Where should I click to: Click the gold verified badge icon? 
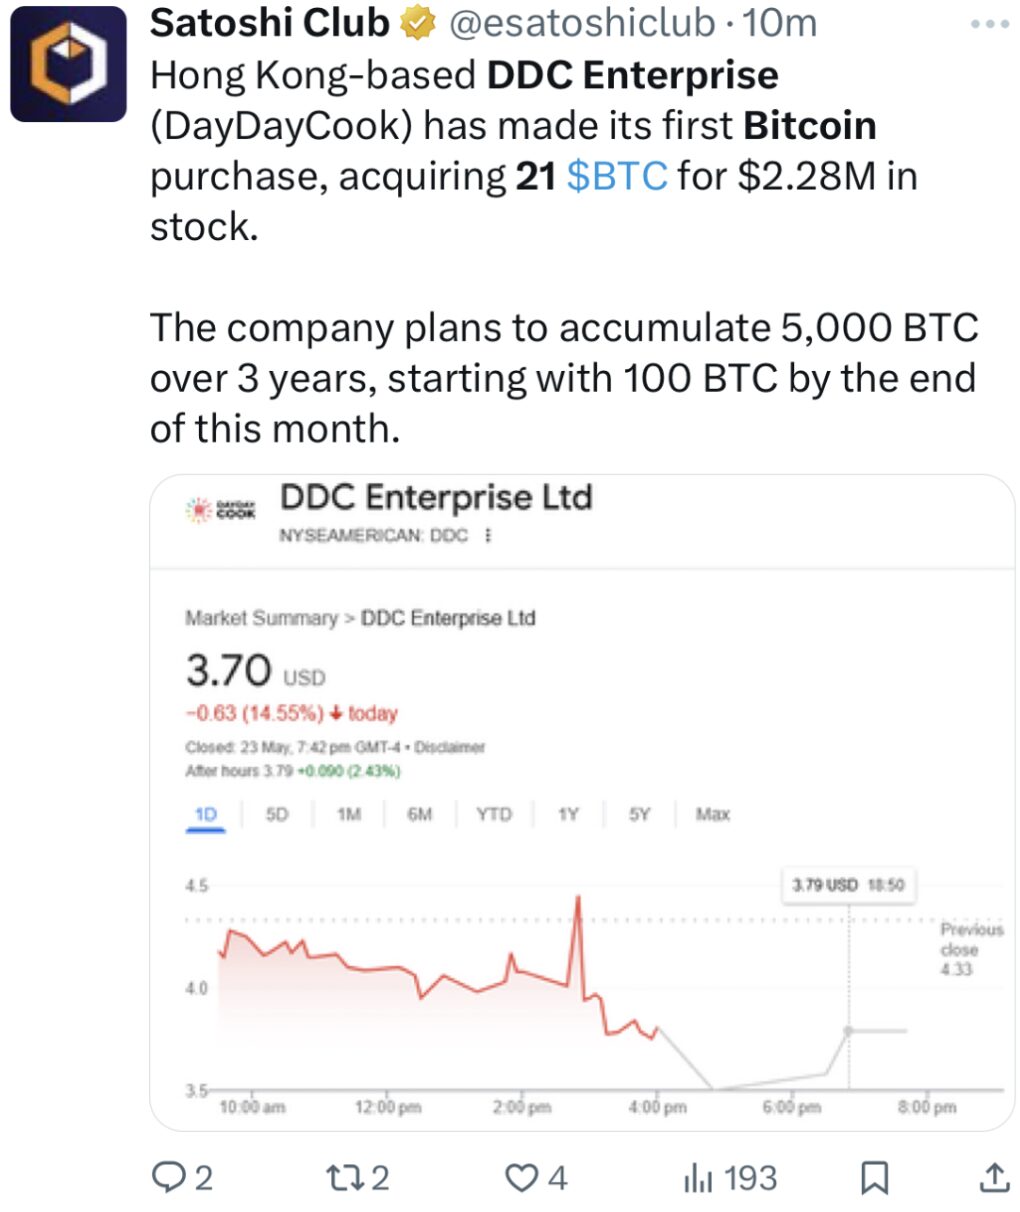tap(419, 23)
